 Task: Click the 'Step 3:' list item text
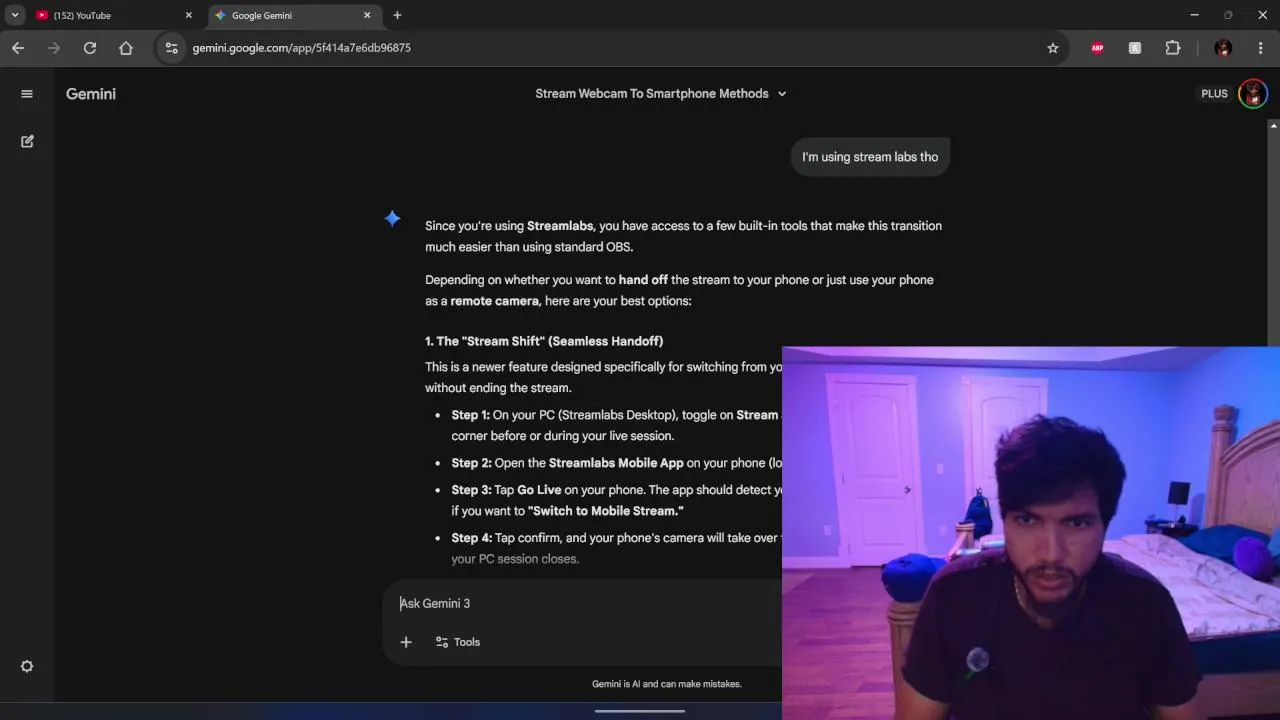pyautogui.click(x=616, y=500)
